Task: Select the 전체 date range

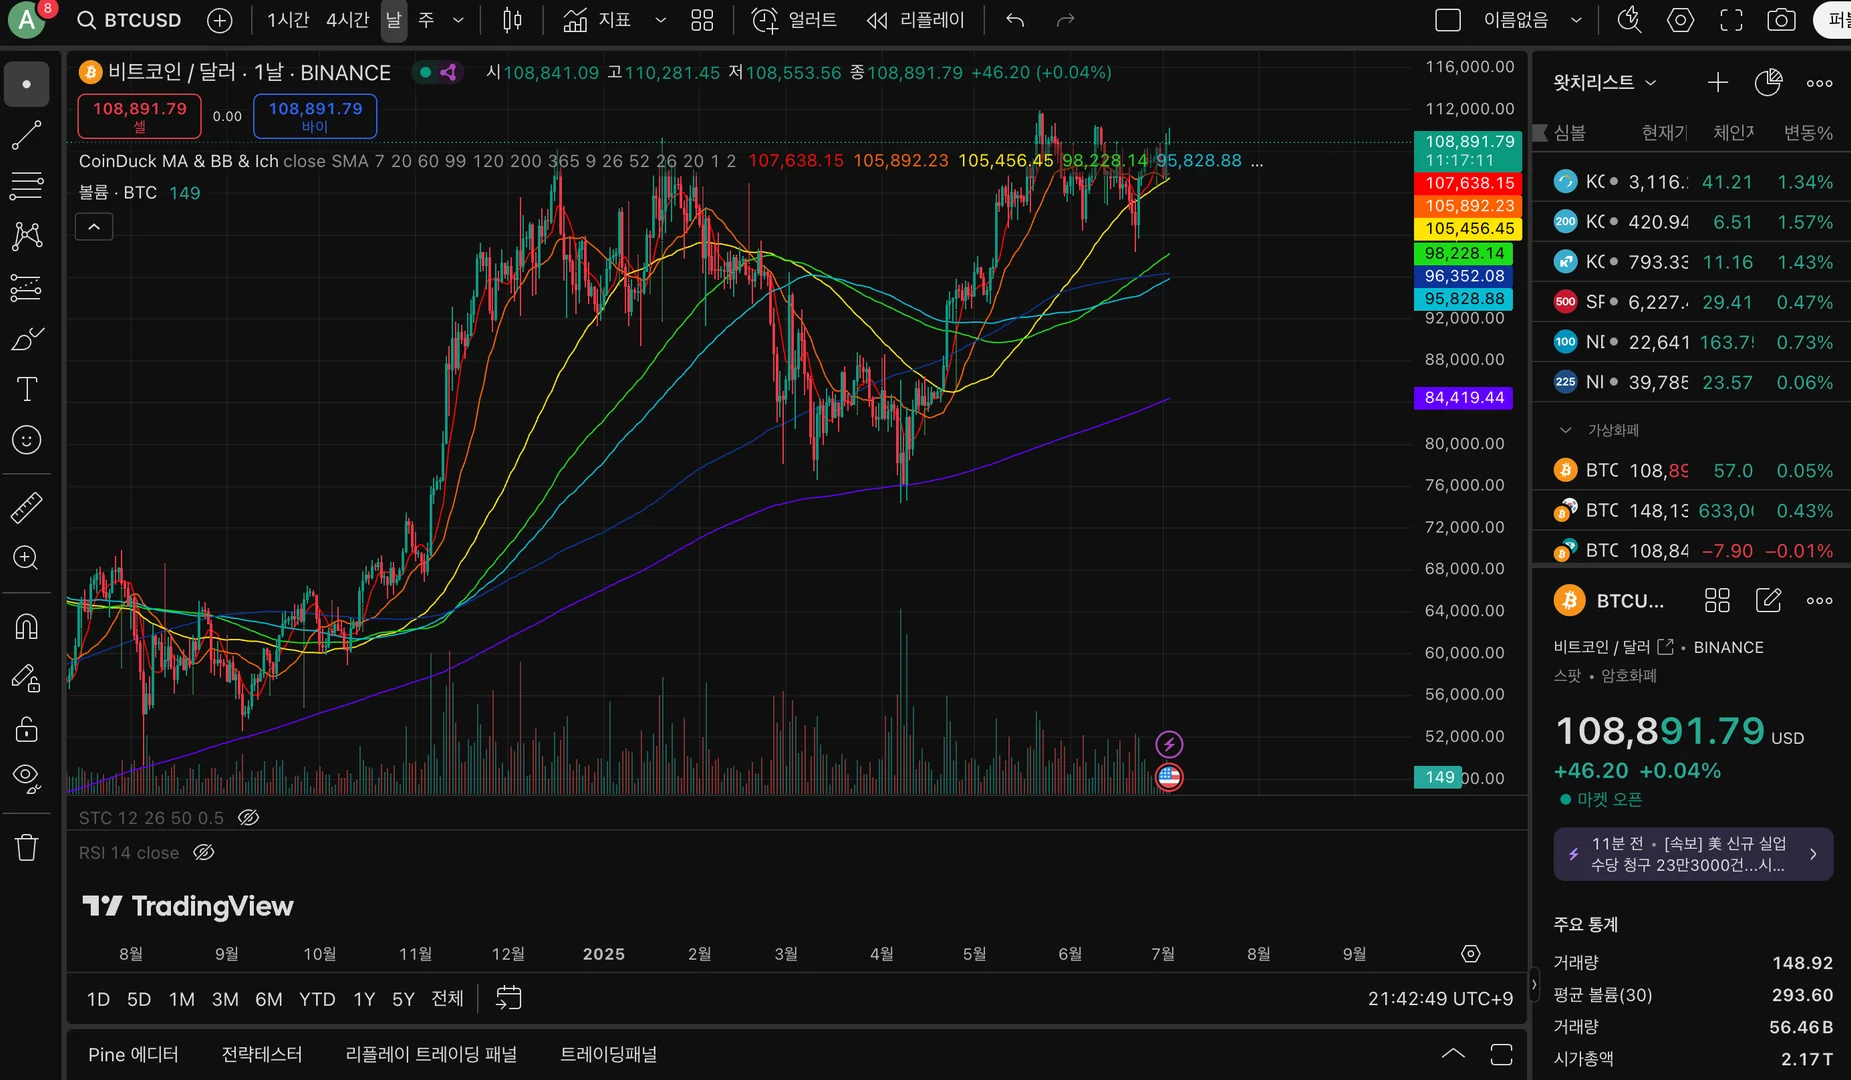Action: (x=447, y=999)
